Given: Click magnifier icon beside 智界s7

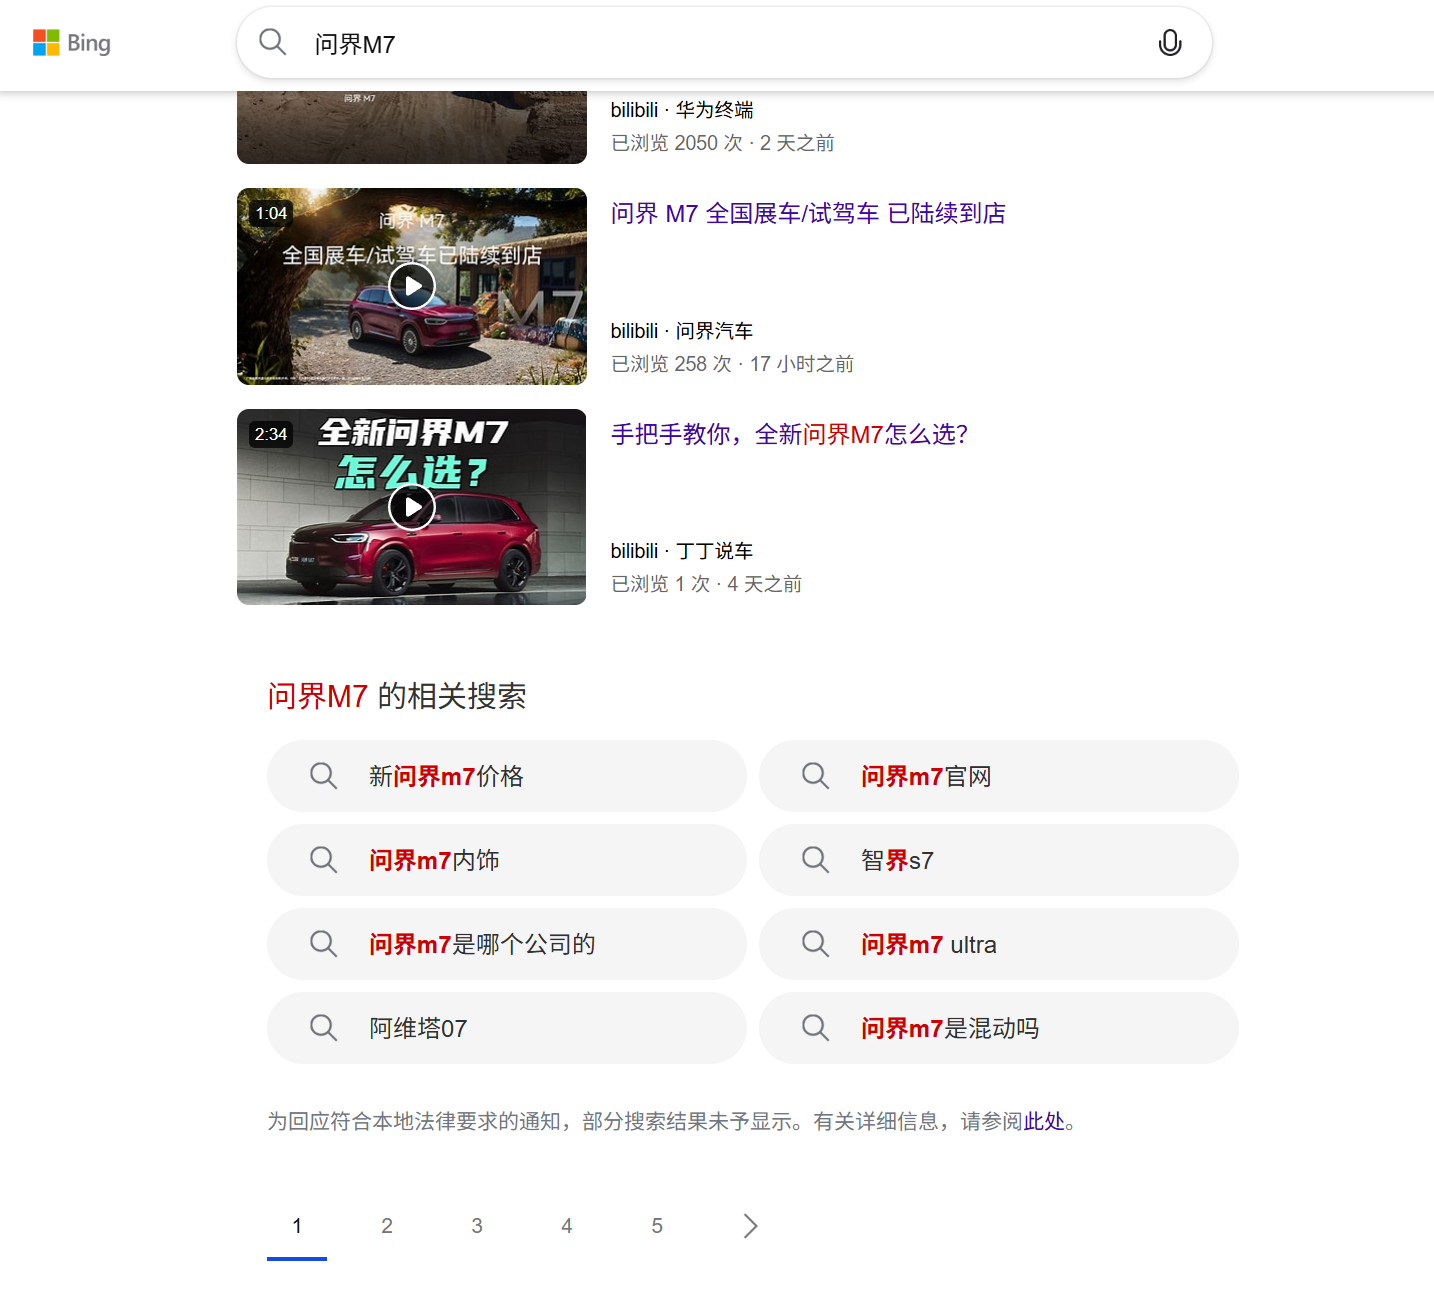Looking at the screenshot, I should coord(815,860).
